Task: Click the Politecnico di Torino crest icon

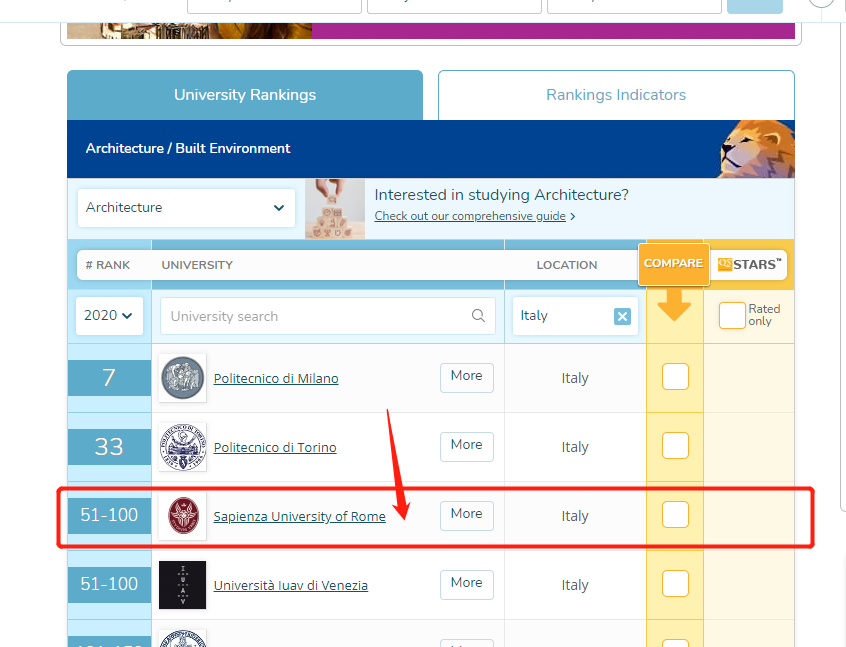Action: coord(182,447)
